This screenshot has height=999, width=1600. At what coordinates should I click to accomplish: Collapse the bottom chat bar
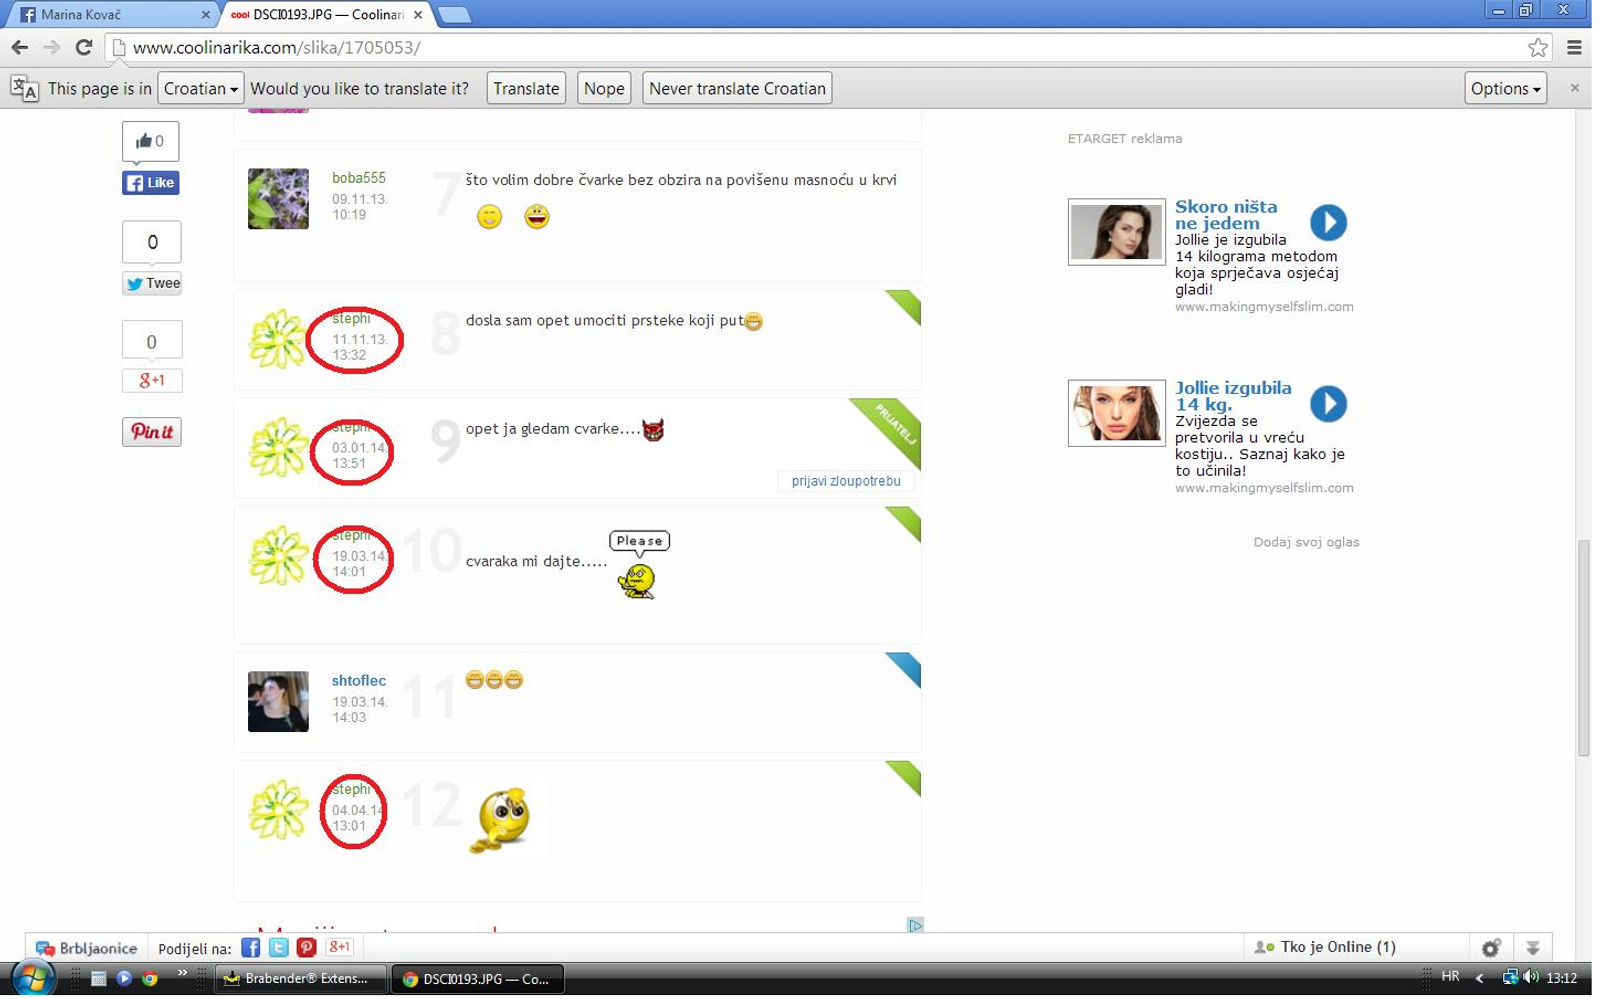pos(1532,947)
